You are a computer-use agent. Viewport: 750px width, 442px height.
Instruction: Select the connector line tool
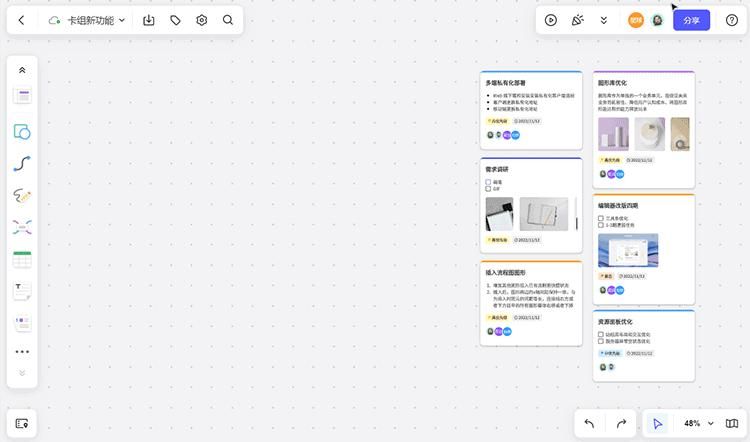tap(22, 164)
